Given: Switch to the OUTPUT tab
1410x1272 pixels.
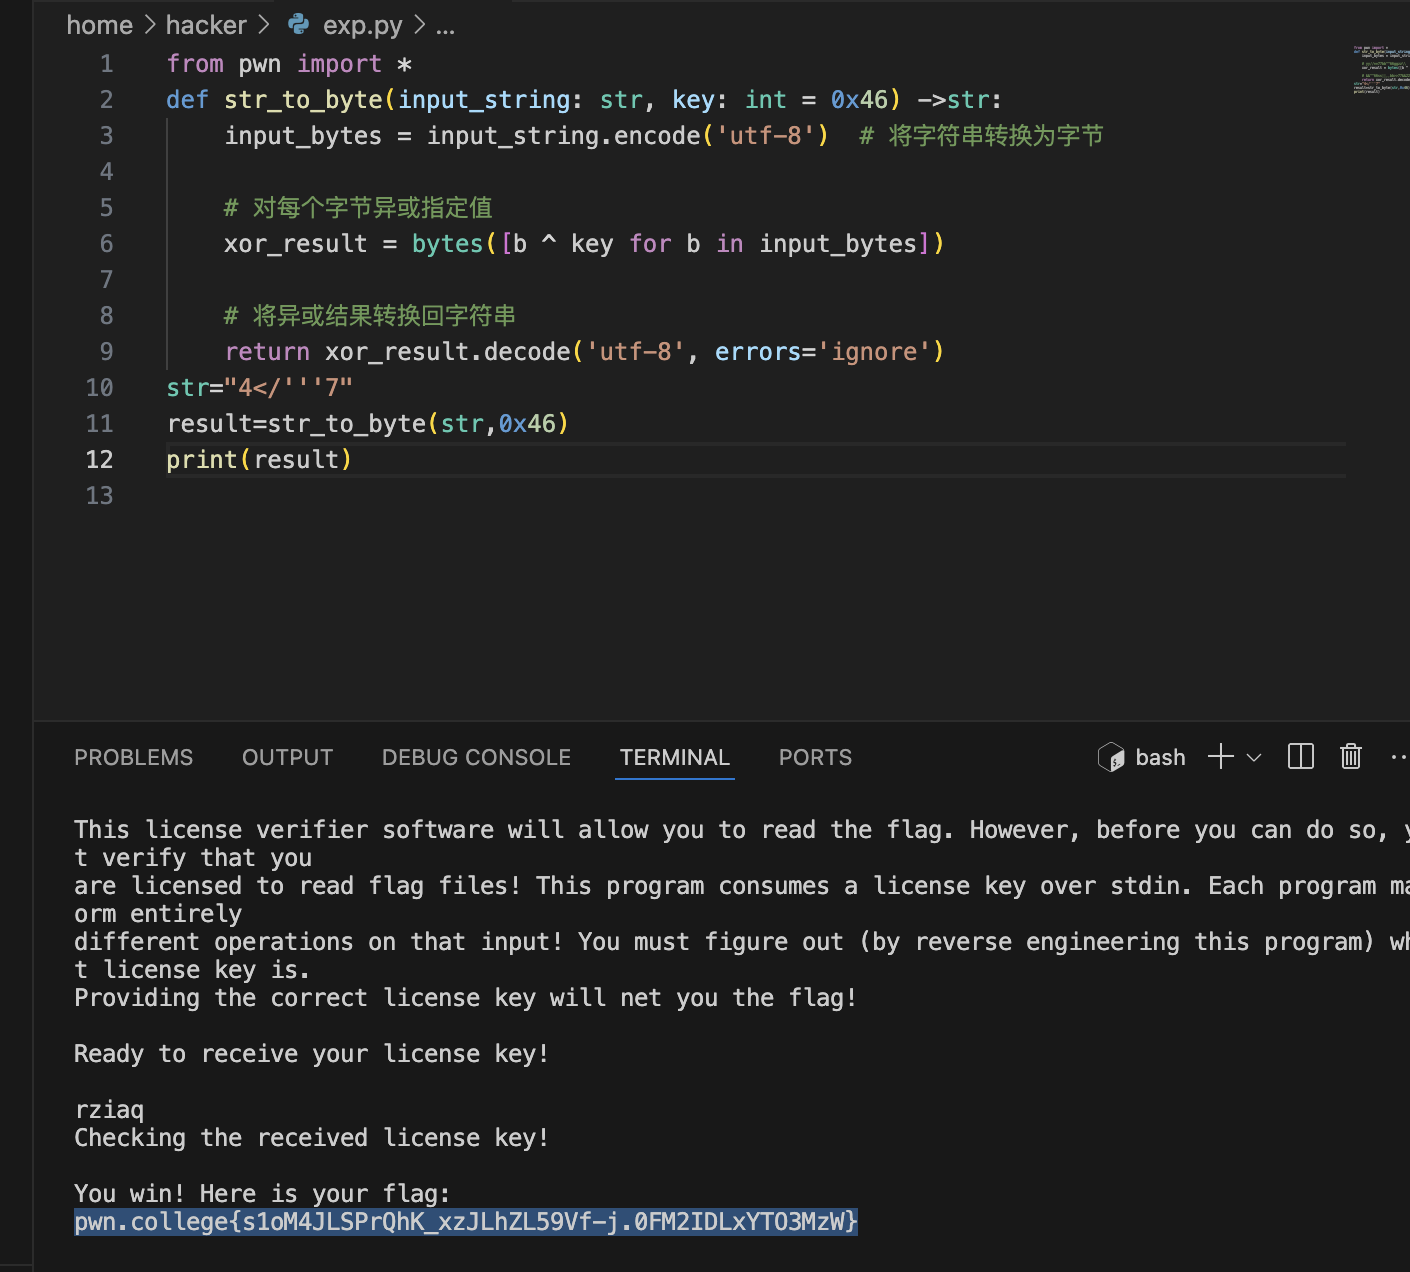Looking at the screenshot, I should pyautogui.click(x=287, y=758).
